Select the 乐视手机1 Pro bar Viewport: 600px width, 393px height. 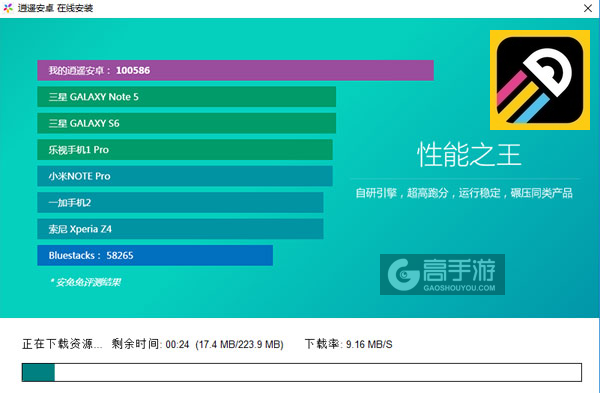pos(185,150)
